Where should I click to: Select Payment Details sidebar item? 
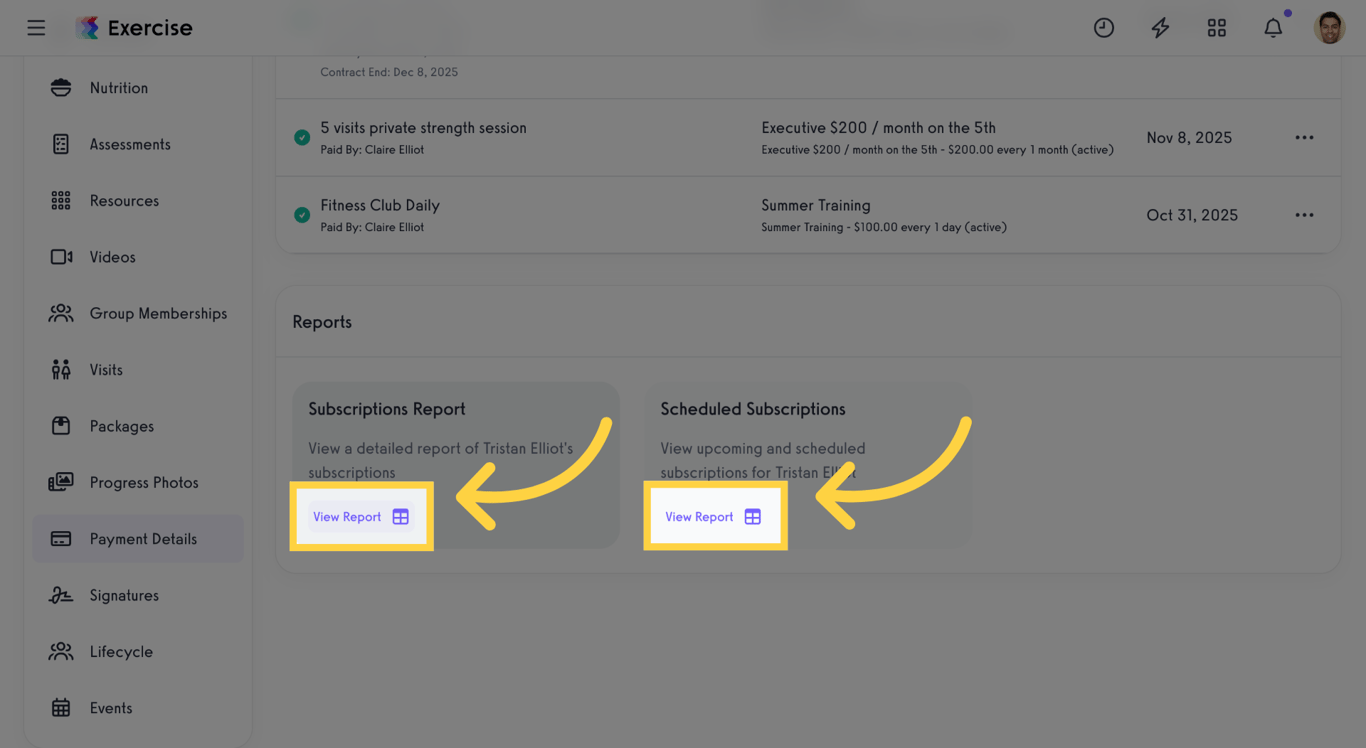[x=142, y=539]
